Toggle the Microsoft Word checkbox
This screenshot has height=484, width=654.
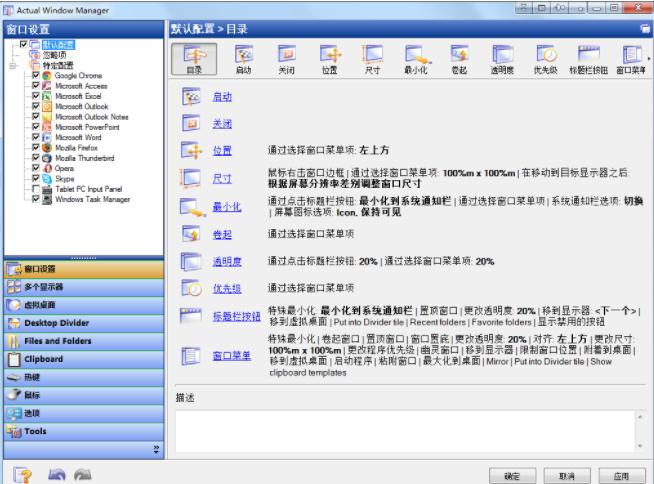pyautogui.click(x=36, y=137)
